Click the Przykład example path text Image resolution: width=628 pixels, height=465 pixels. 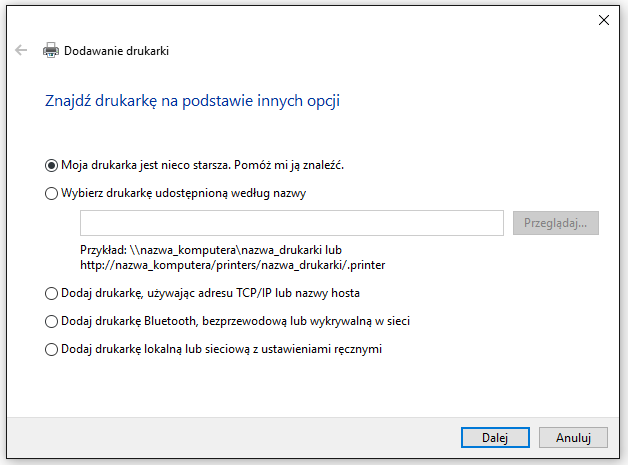tap(232, 258)
